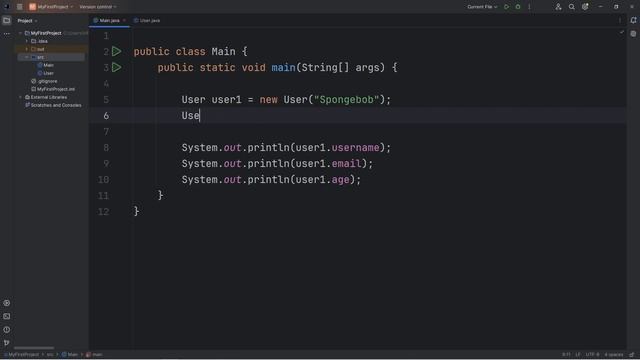Click user1.email on line 9
640x360 pixels.
(x=329, y=164)
